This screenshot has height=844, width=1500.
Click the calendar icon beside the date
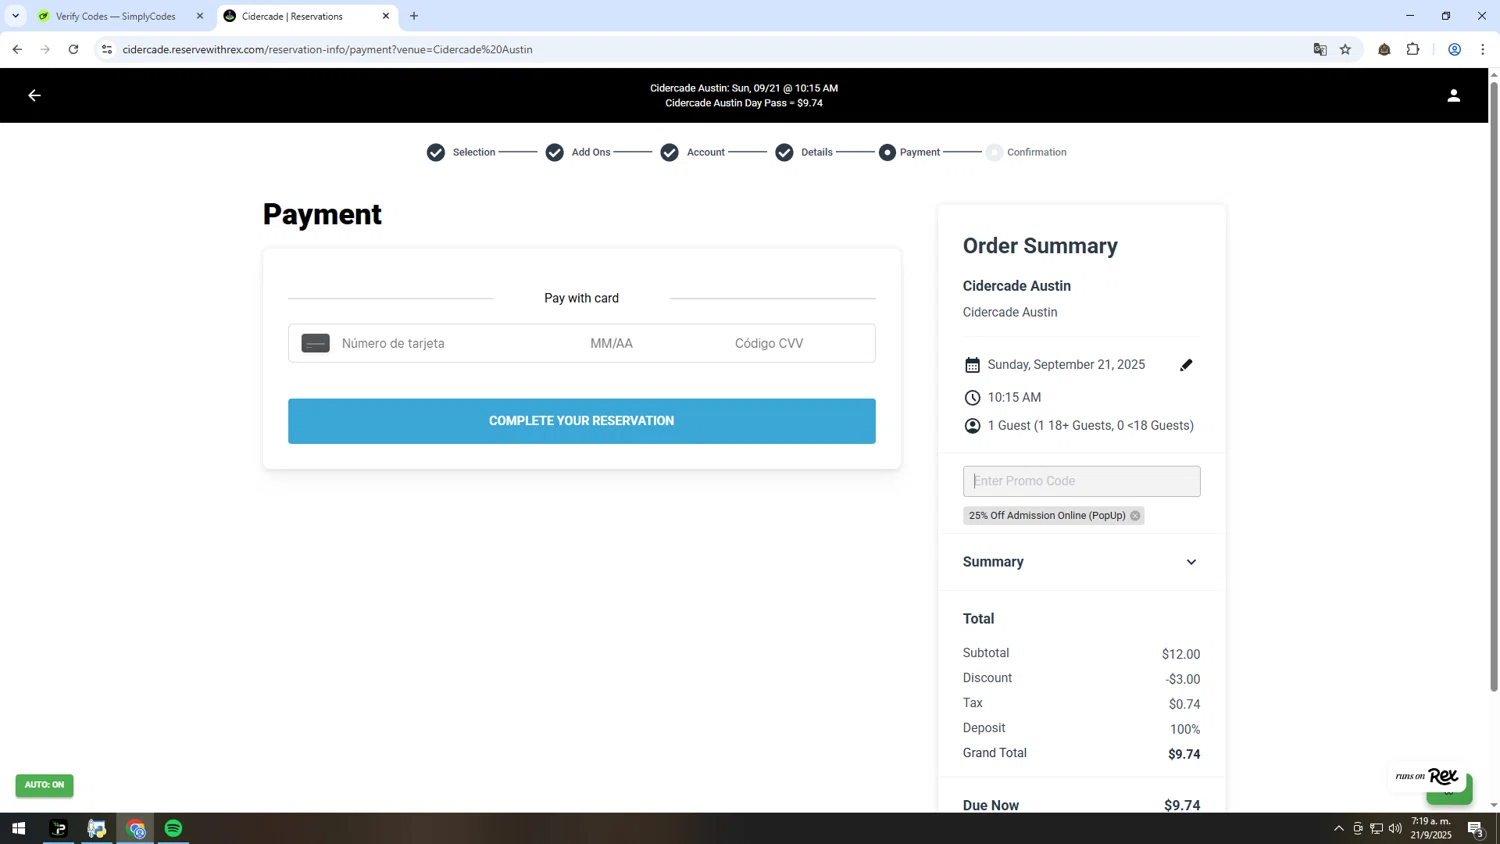(x=972, y=365)
